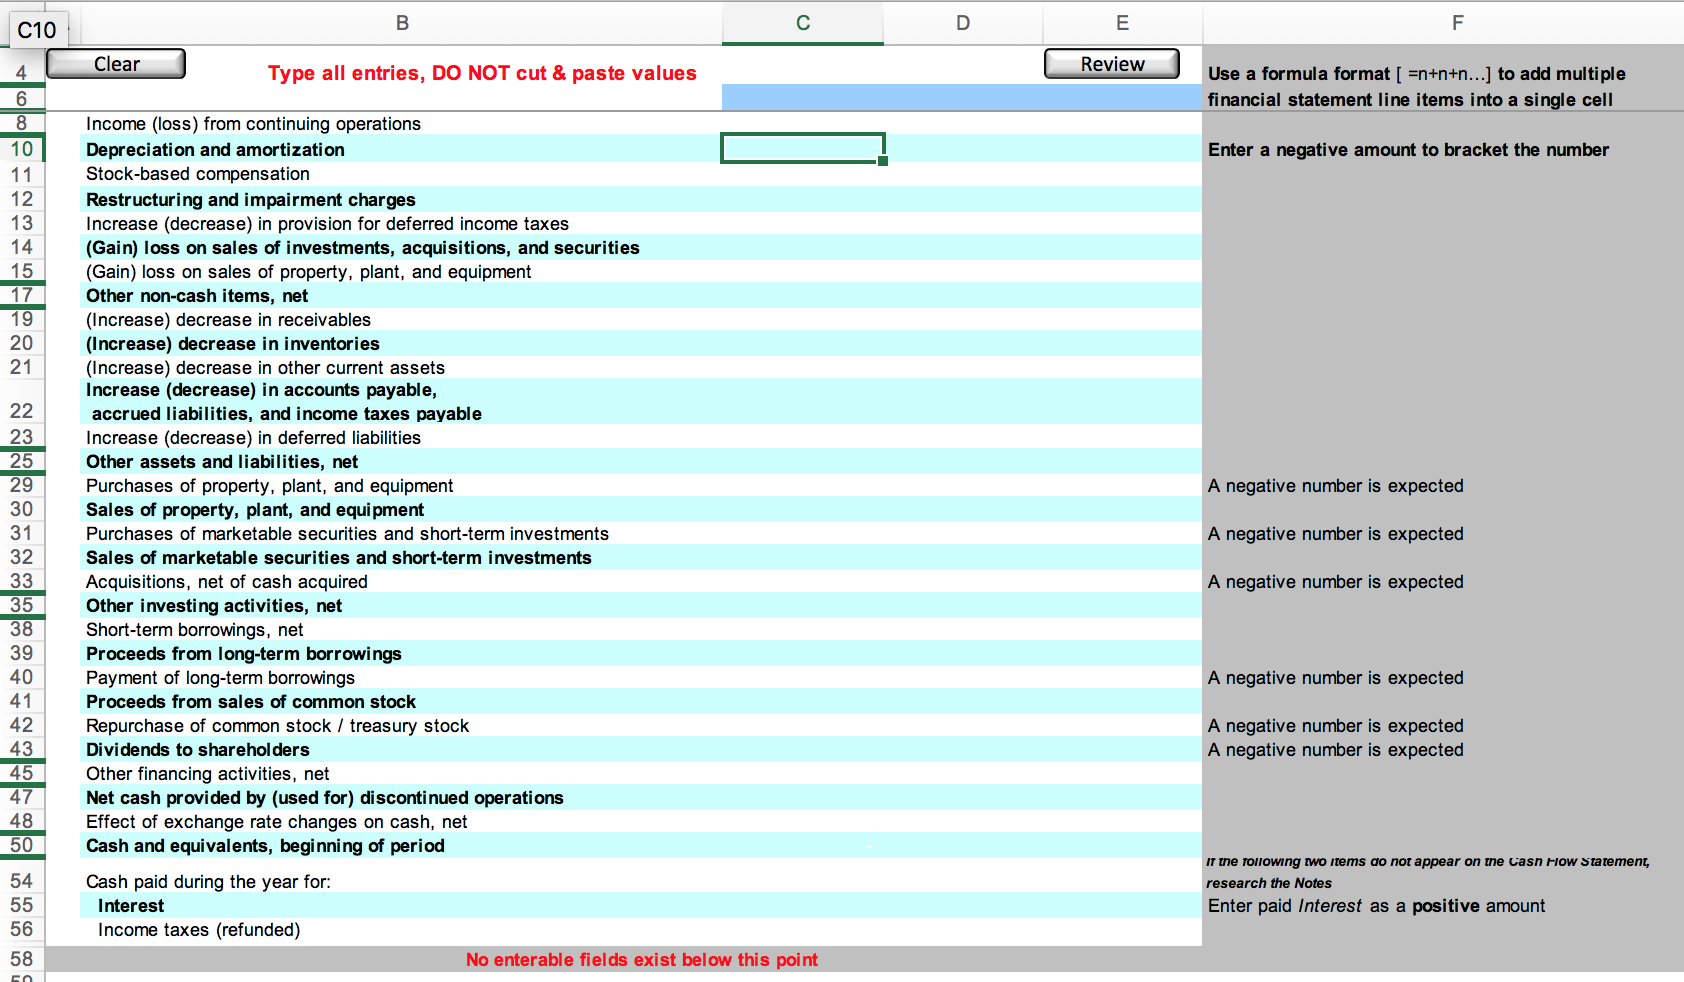Select row header 58

coord(23,958)
